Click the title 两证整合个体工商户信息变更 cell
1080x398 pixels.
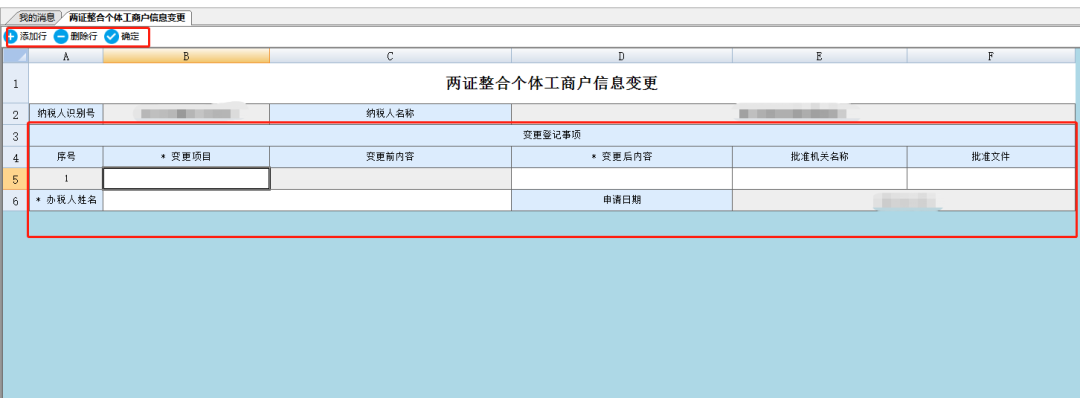coord(552,83)
